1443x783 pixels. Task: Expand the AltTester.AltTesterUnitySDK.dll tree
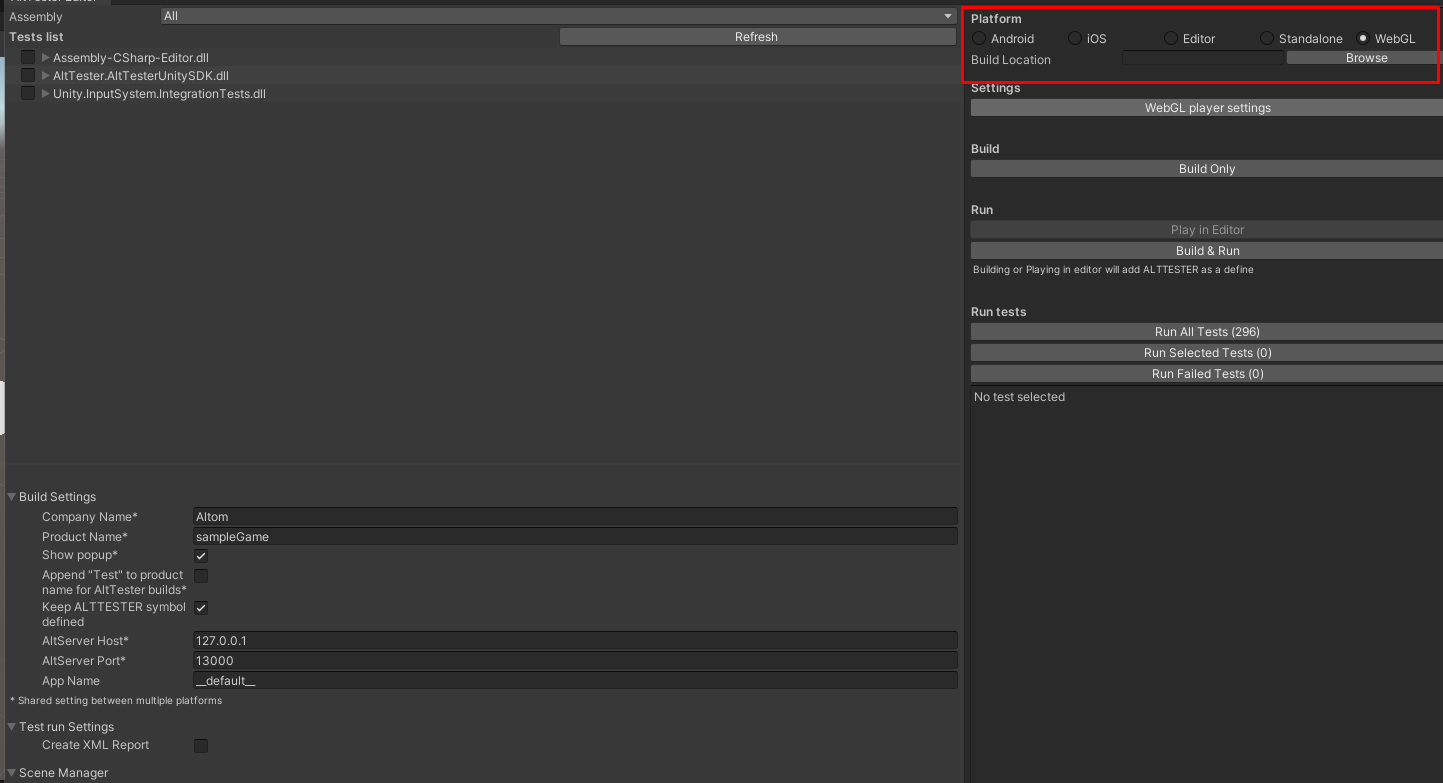point(44,75)
